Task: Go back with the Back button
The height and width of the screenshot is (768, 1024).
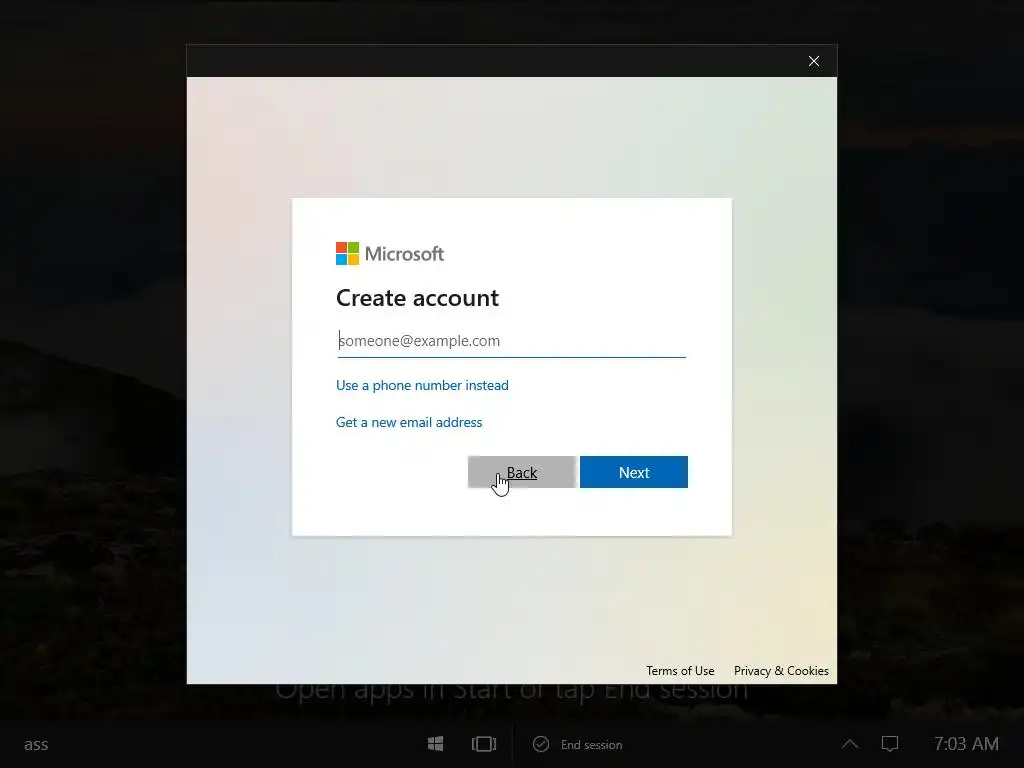Action: 522,472
